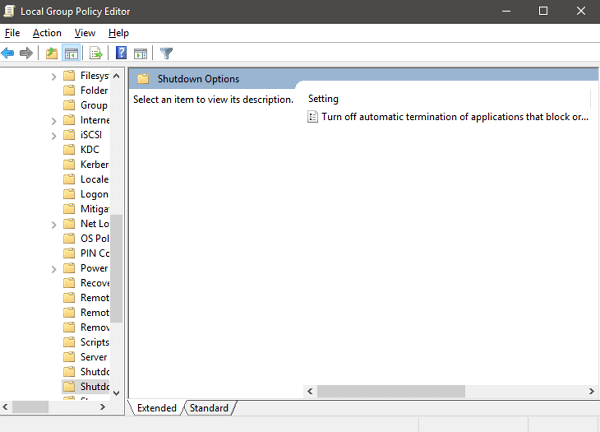Go up one level with folder icon

pos(52,53)
